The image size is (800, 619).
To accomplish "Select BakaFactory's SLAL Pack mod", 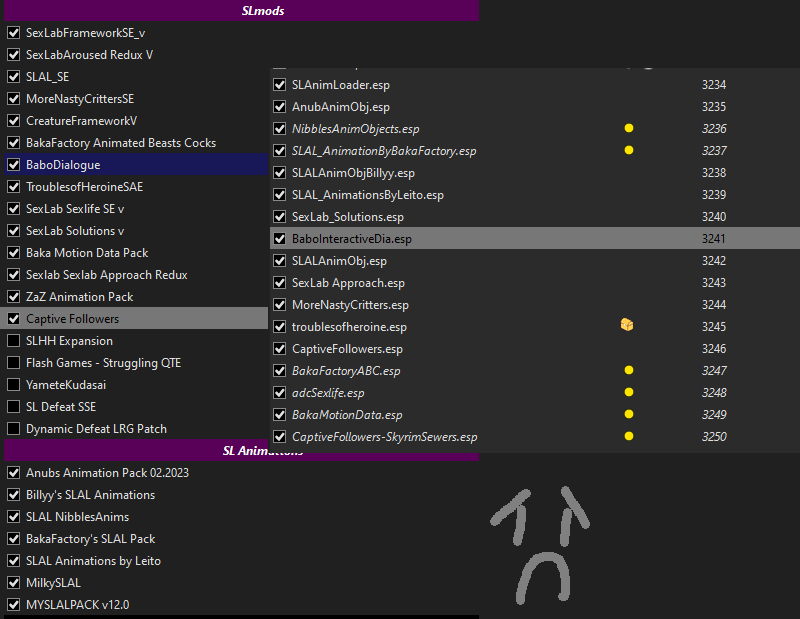I will click(x=90, y=538).
